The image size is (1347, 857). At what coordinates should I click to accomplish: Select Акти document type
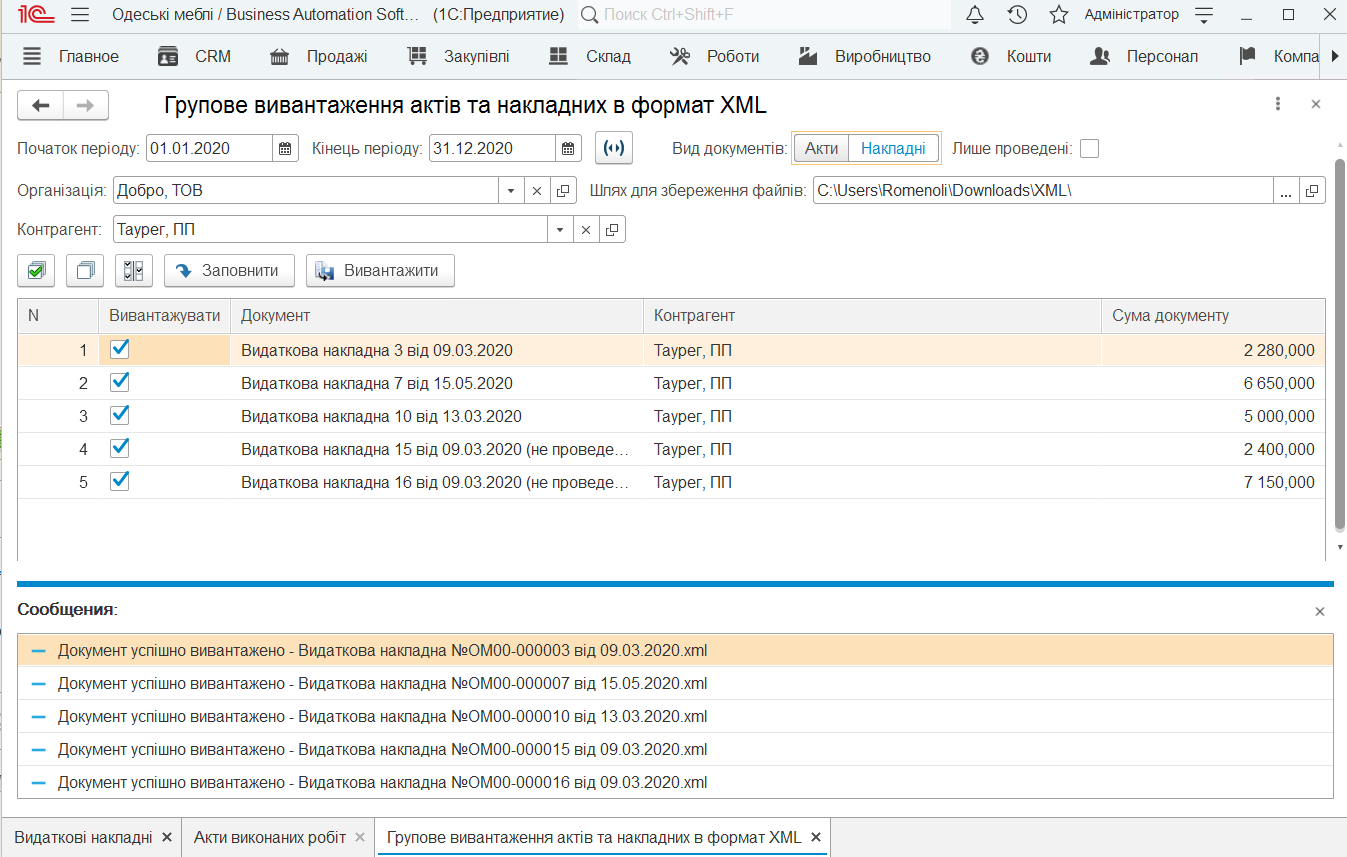tap(821, 148)
